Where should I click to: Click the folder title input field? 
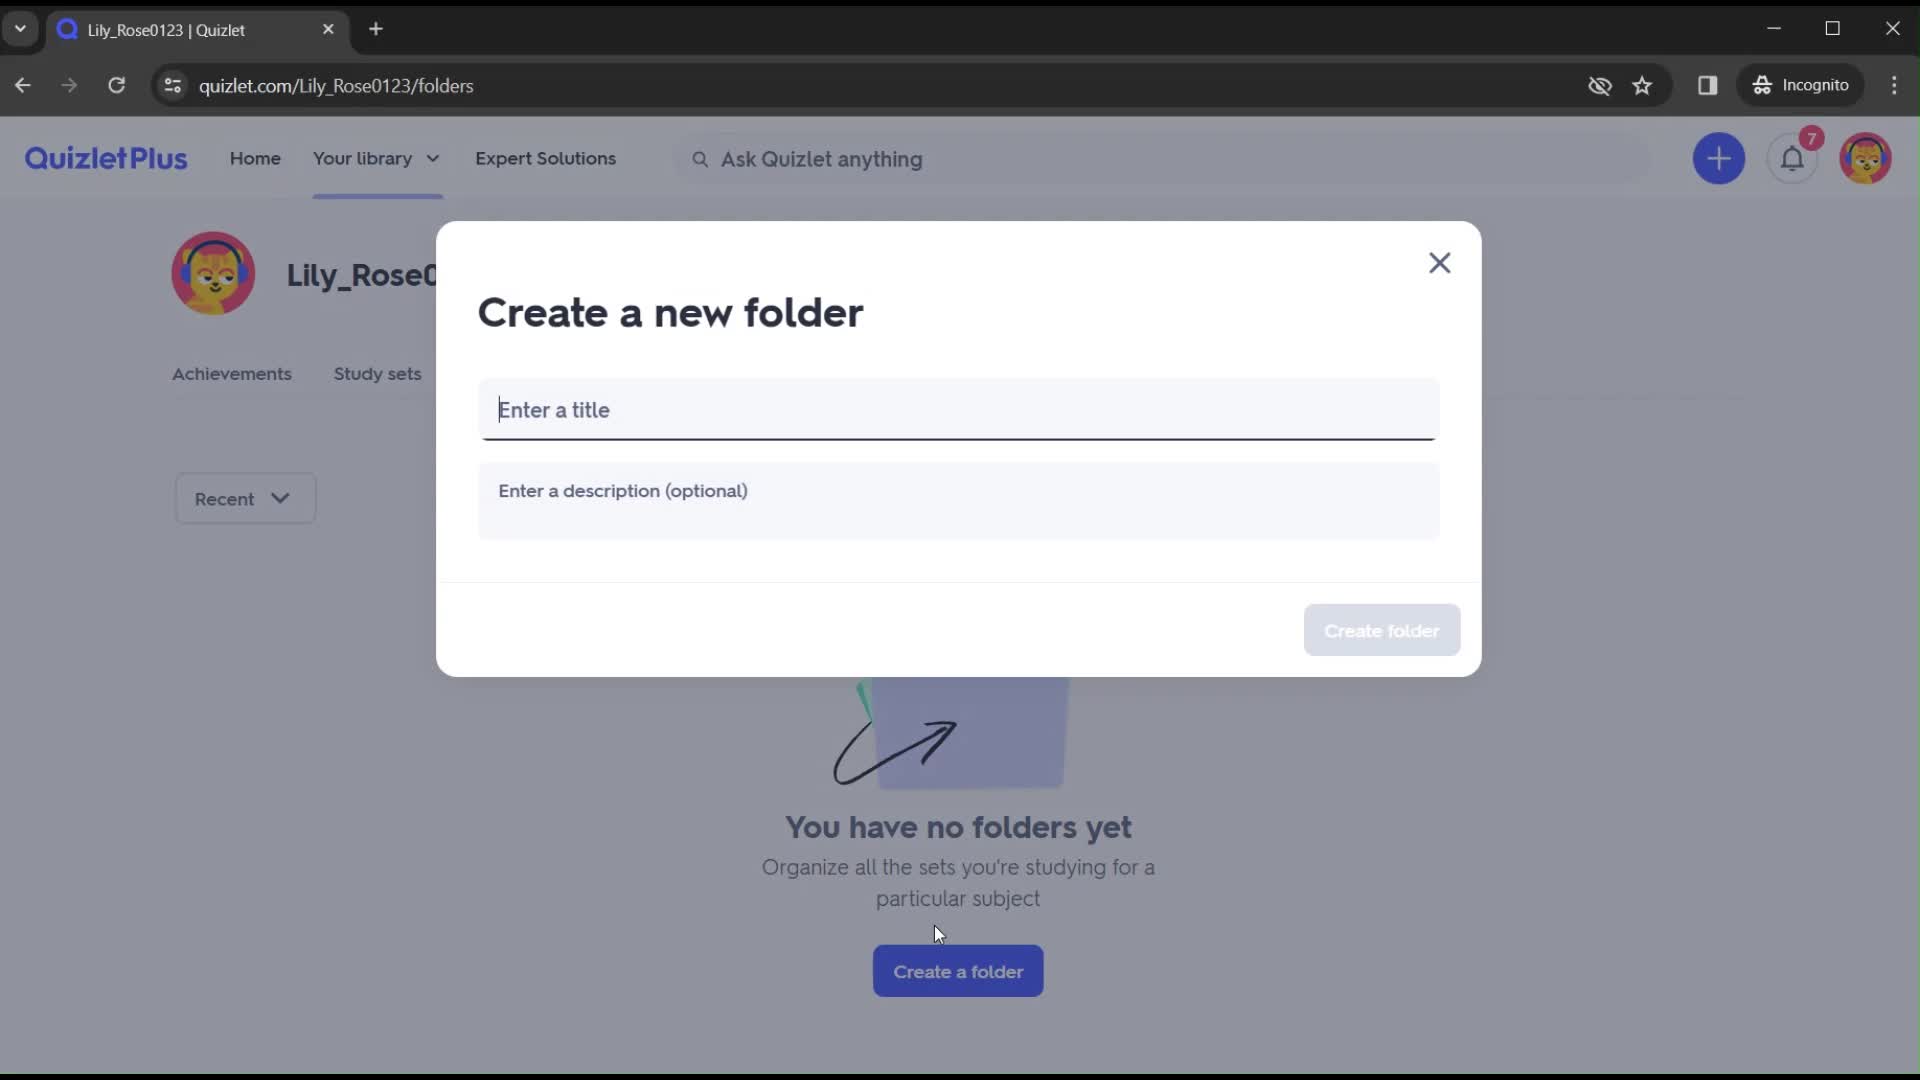click(959, 409)
